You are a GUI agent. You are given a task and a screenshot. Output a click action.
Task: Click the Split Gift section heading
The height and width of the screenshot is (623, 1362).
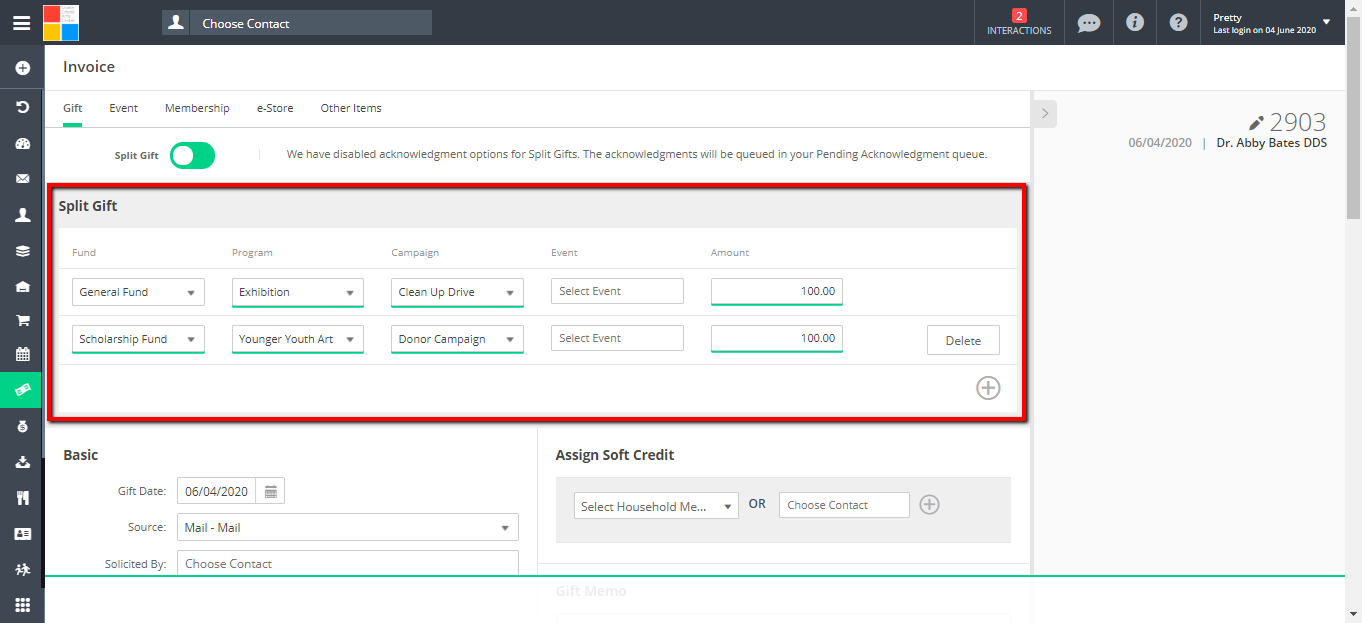click(x=88, y=206)
